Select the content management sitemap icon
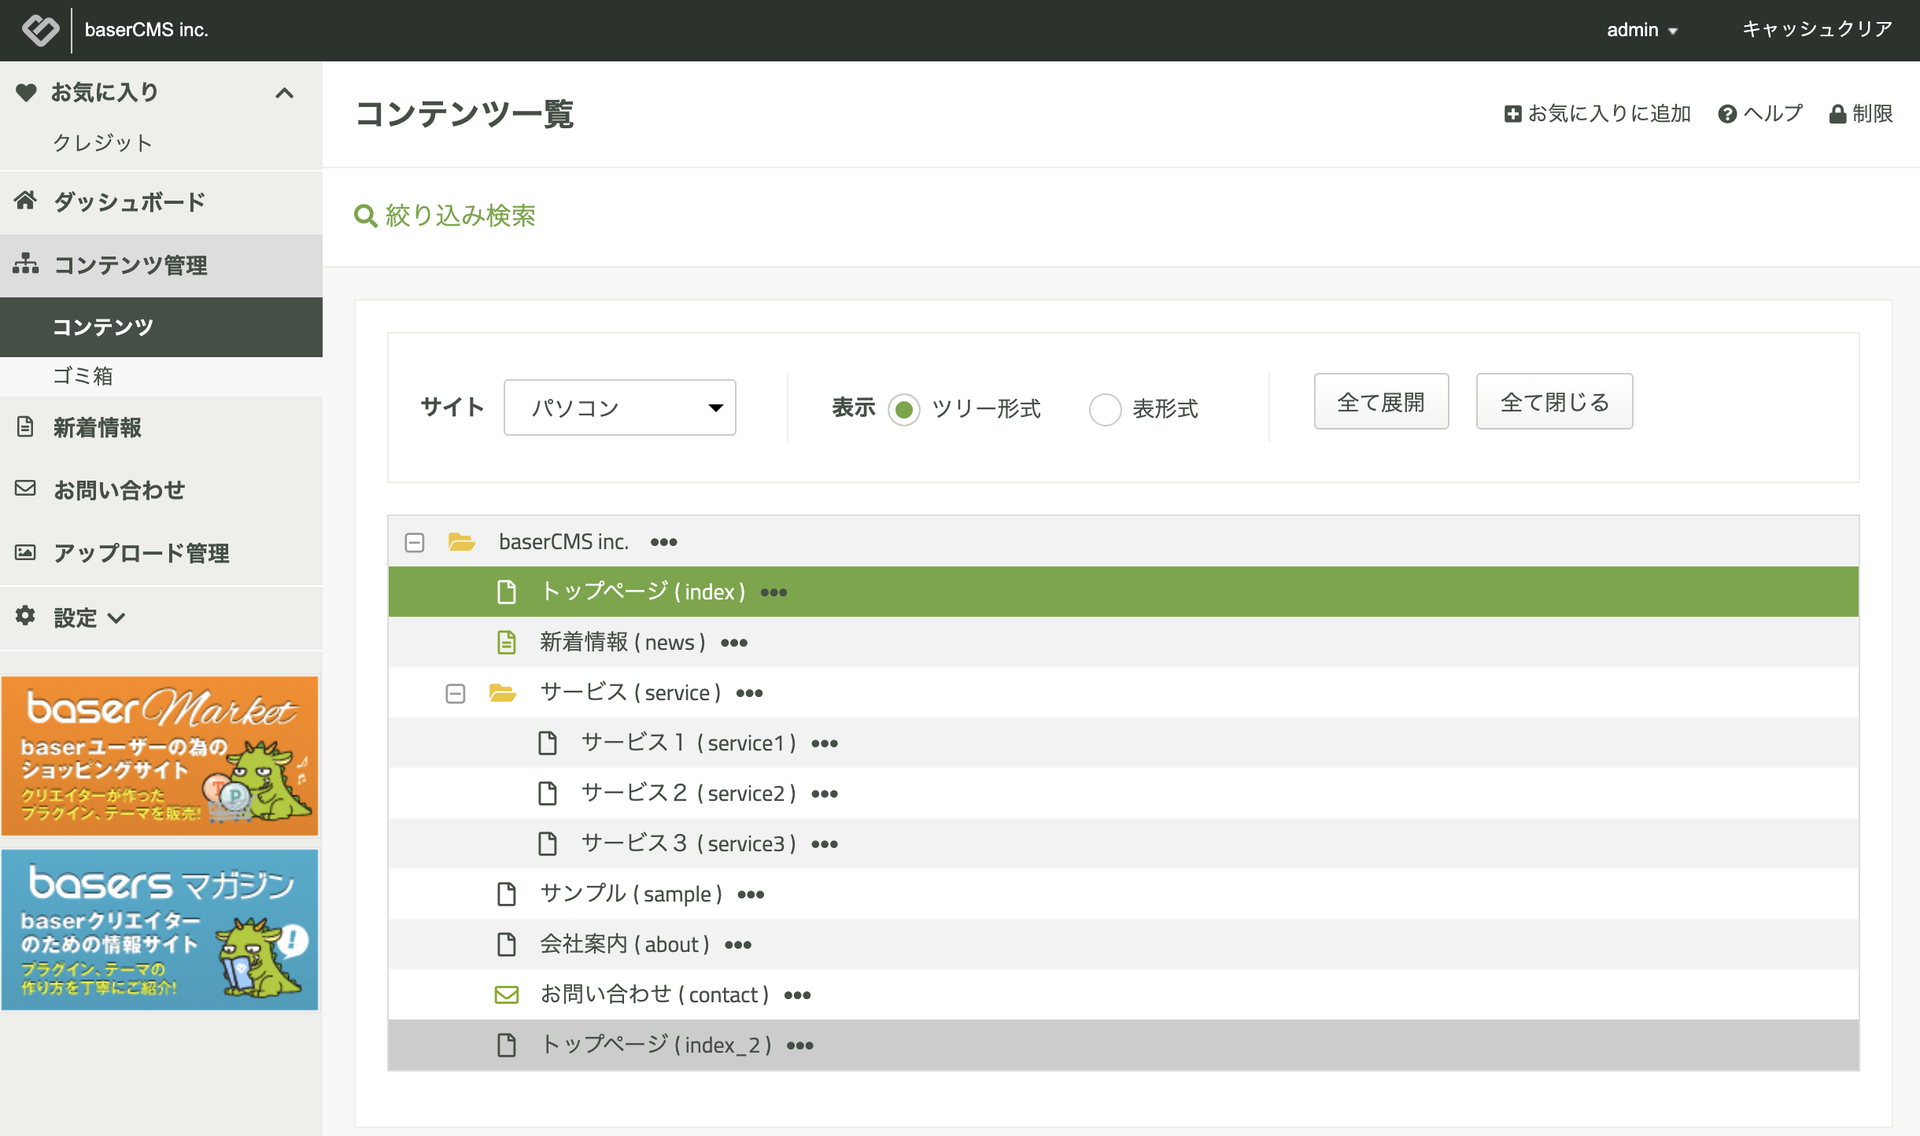This screenshot has width=1920, height=1136. [26, 265]
